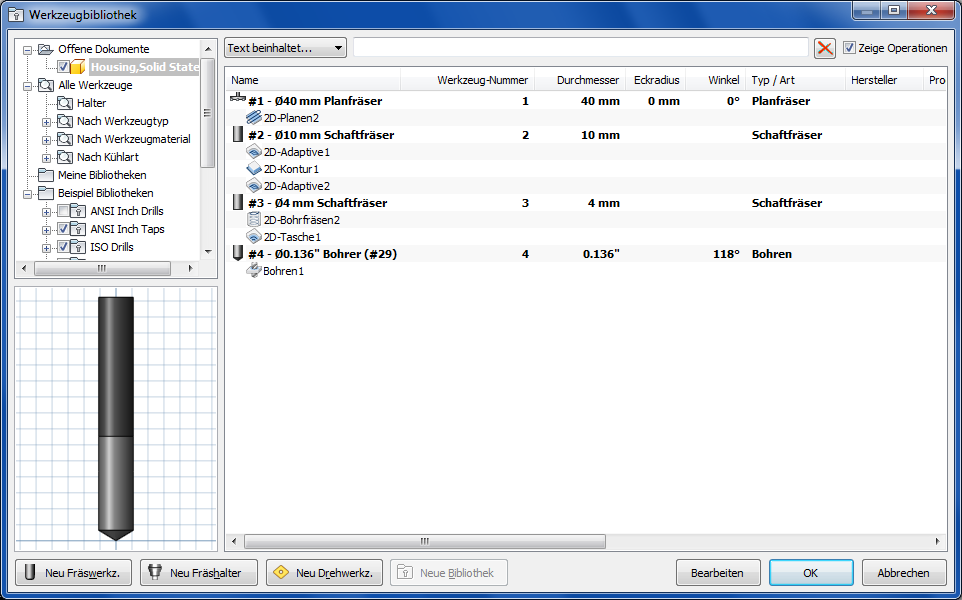Sort by the Typ / Art column header
This screenshot has height=600, width=962.
pyautogui.click(x=795, y=80)
